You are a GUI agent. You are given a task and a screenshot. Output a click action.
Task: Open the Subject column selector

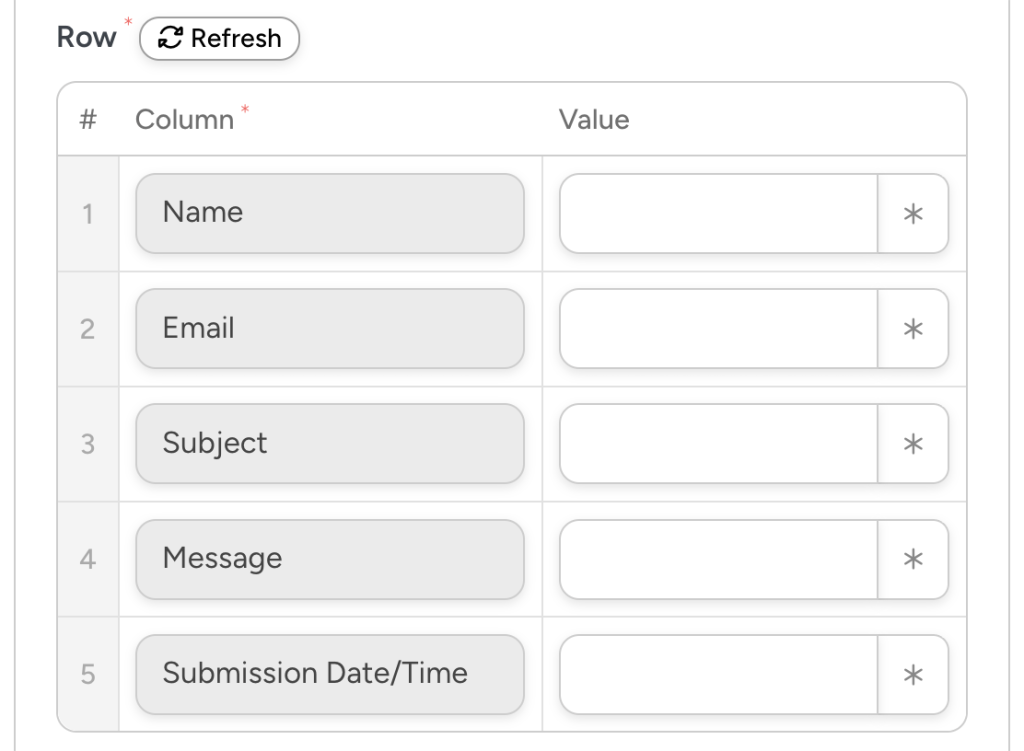(330, 443)
